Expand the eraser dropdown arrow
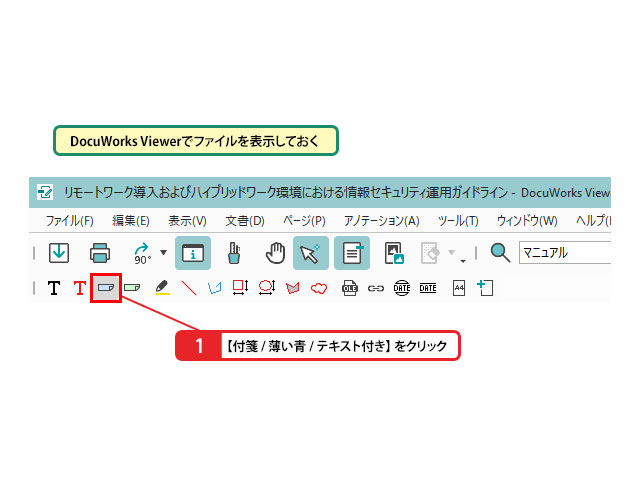640x480 pixels. tap(451, 253)
